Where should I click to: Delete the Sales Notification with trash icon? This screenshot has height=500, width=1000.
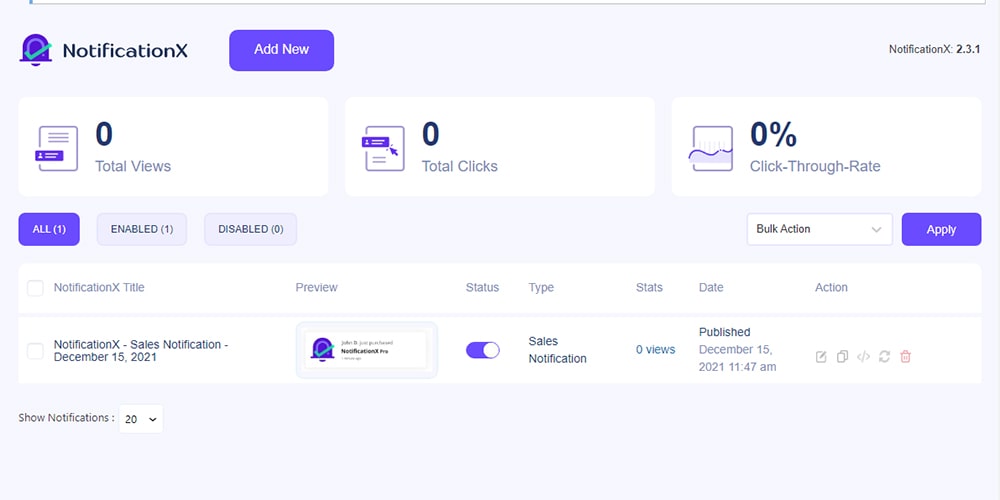coord(905,357)
